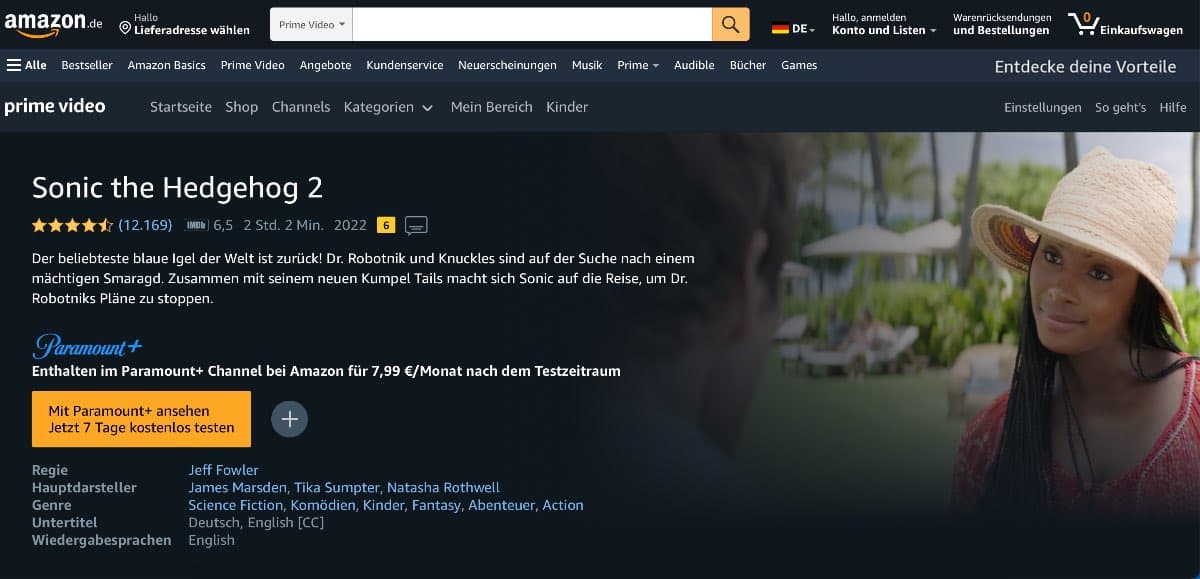The height and width of the screenshot is (579, 1200).
Task: Click the age rating 6 badge
Action: 386,225
